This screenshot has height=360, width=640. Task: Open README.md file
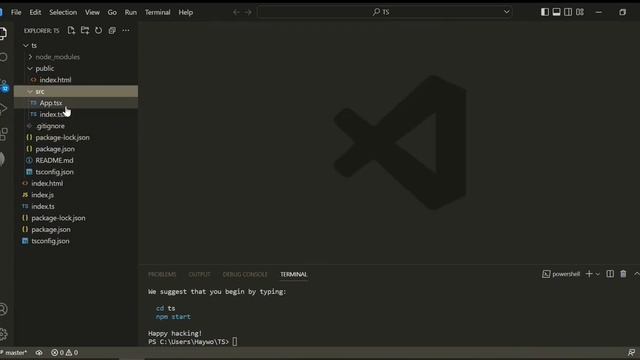tap(54, 160)
